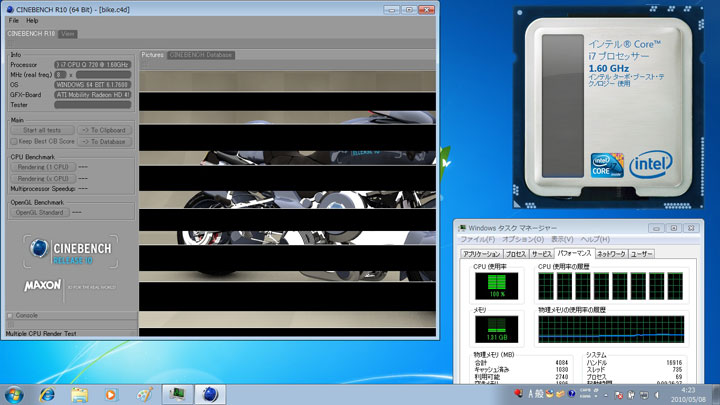Open the IME pad icon in language bar
This screenshot has width=720, height=405.
coord(549,394)
